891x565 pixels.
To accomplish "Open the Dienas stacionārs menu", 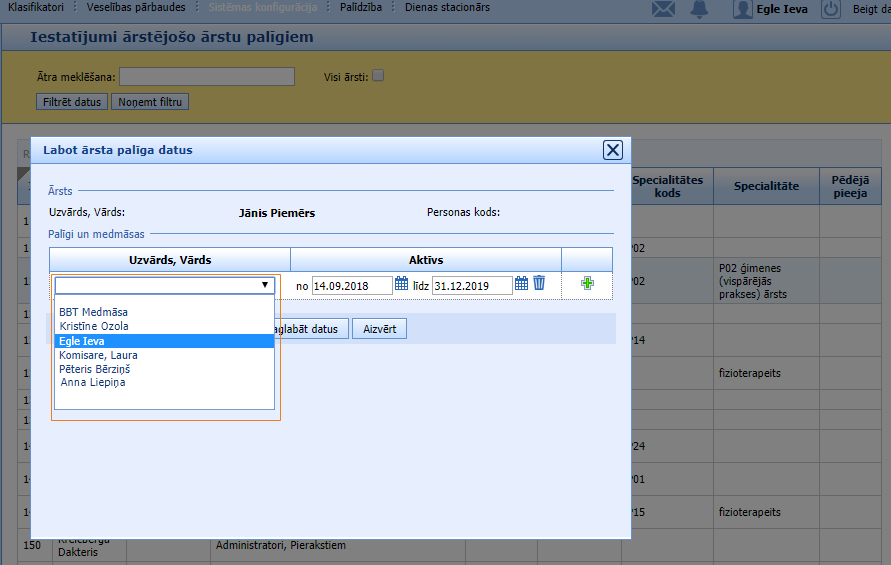I will [447, 7].
